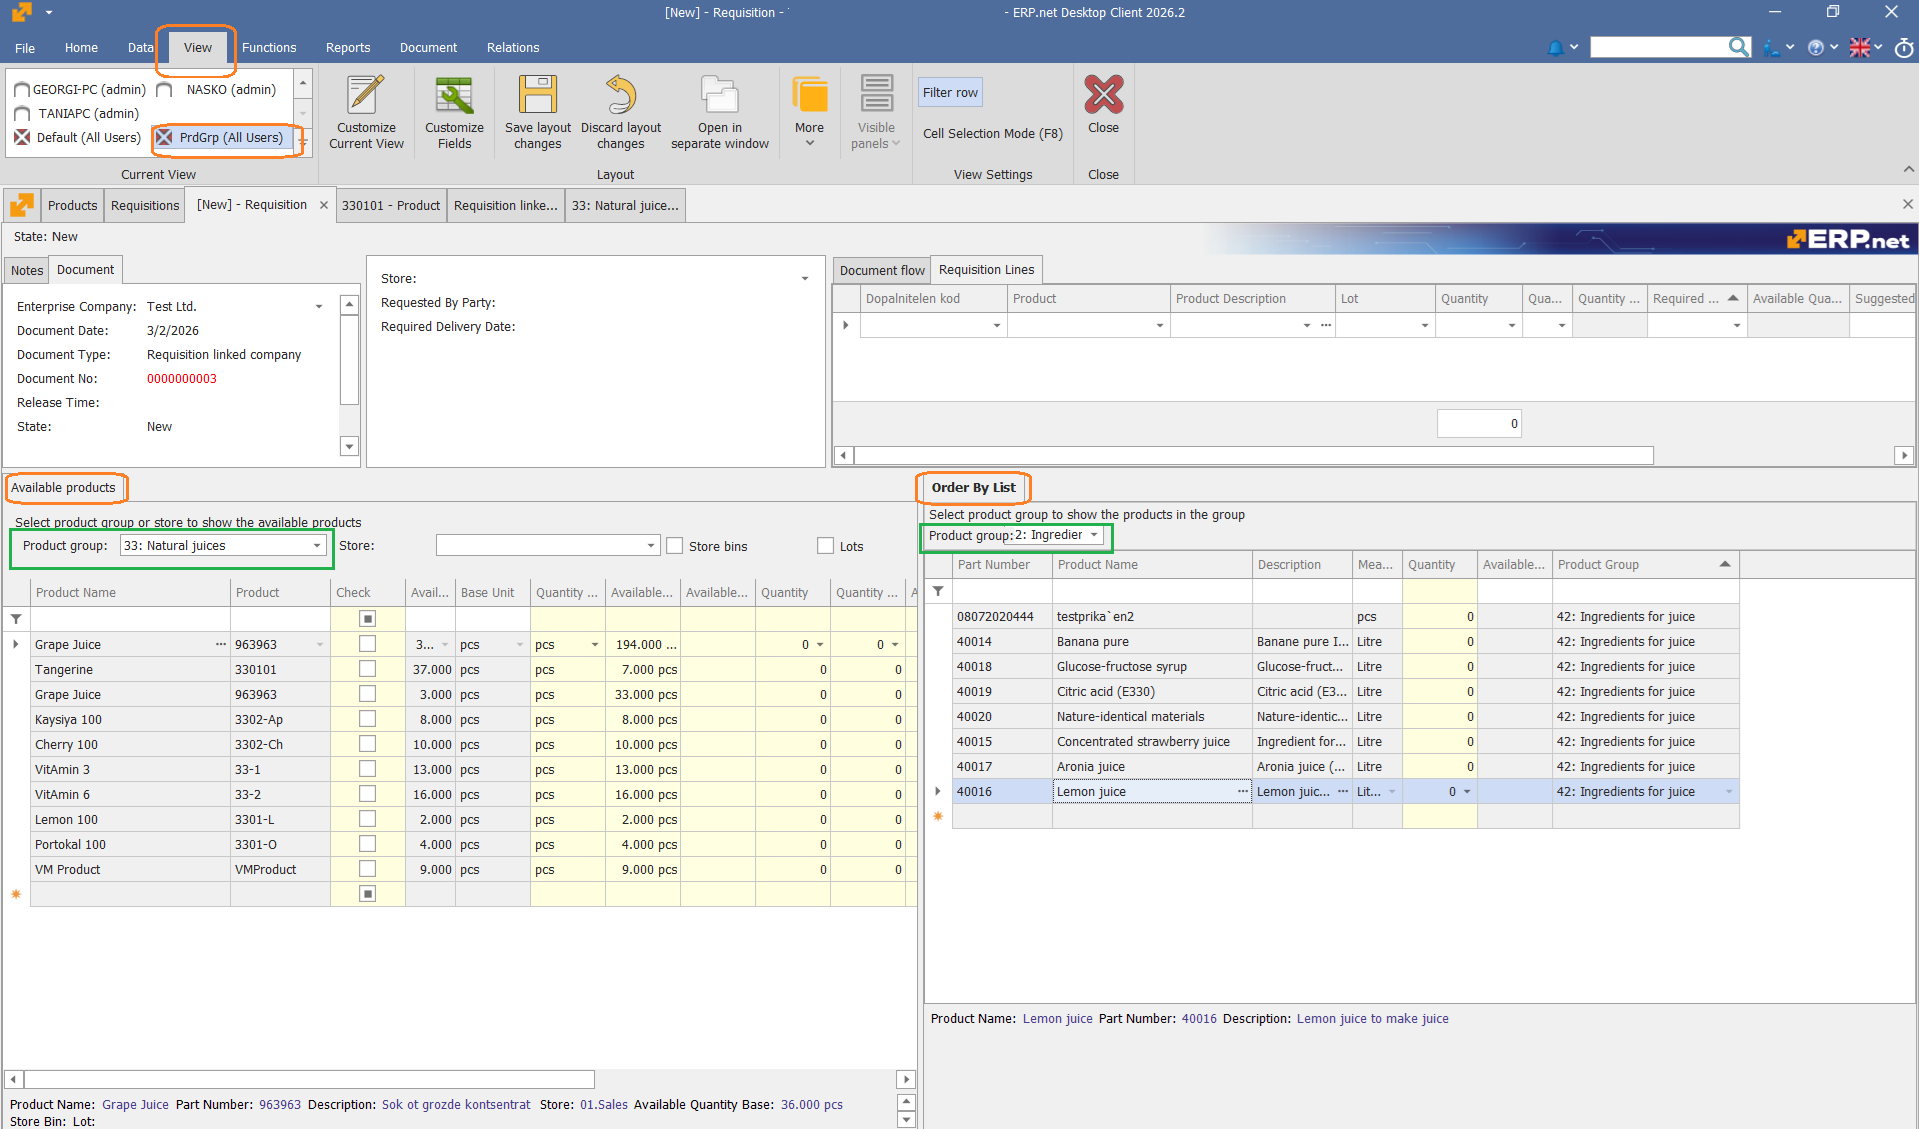
Task: Click the notification bell icon
Action: (1555, 48)
